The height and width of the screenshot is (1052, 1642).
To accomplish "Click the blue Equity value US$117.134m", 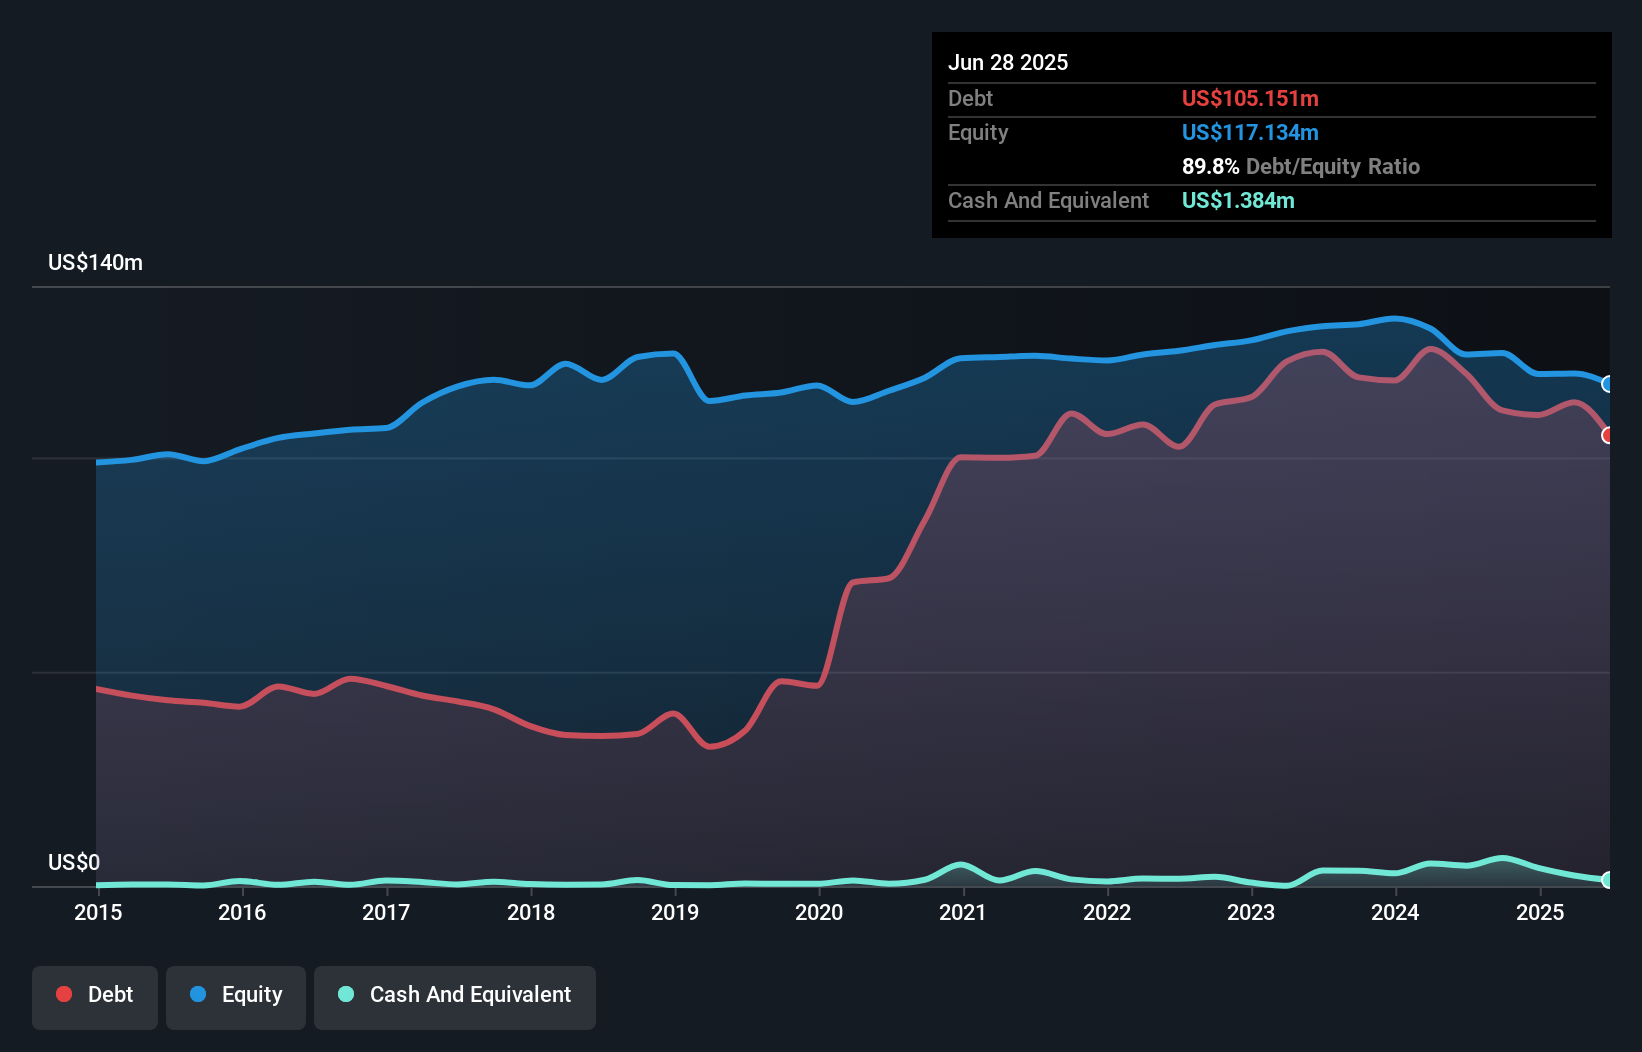I will [1250, 132].
